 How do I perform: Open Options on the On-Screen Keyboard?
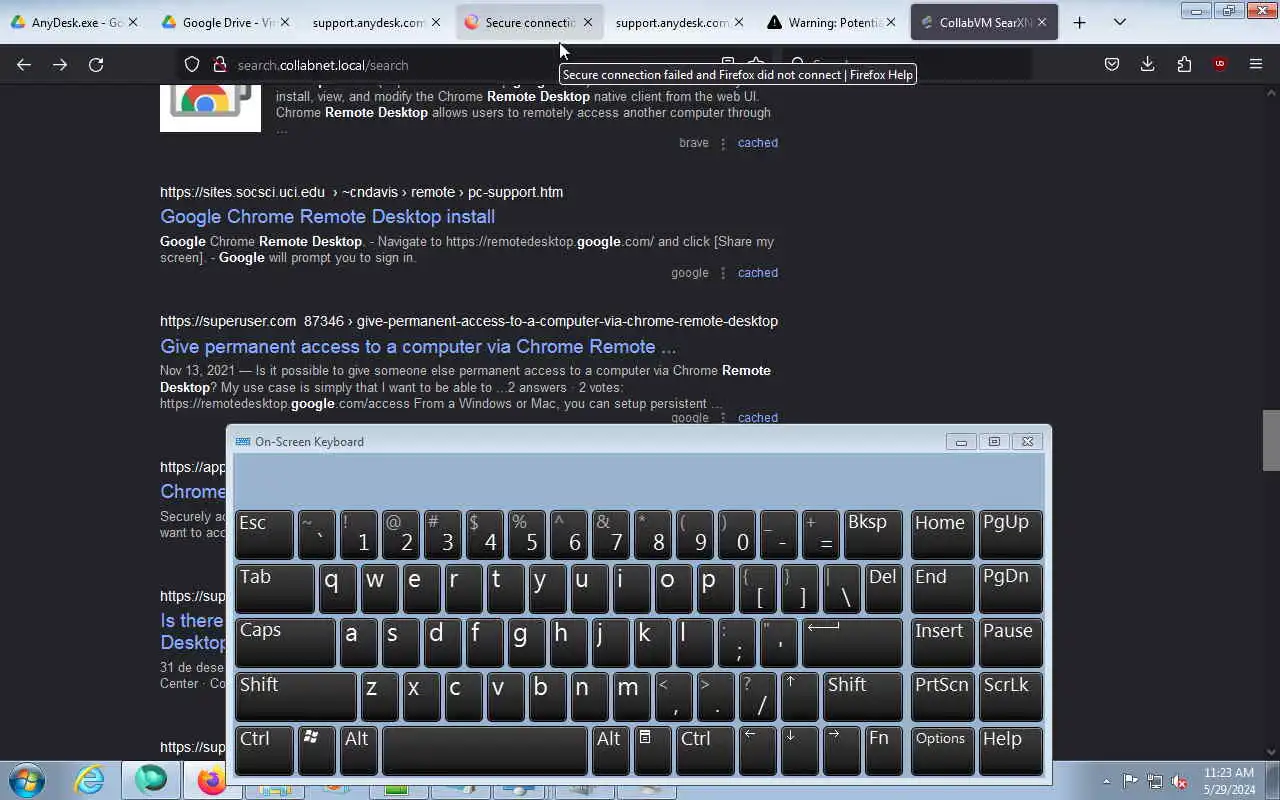[942, 750]
